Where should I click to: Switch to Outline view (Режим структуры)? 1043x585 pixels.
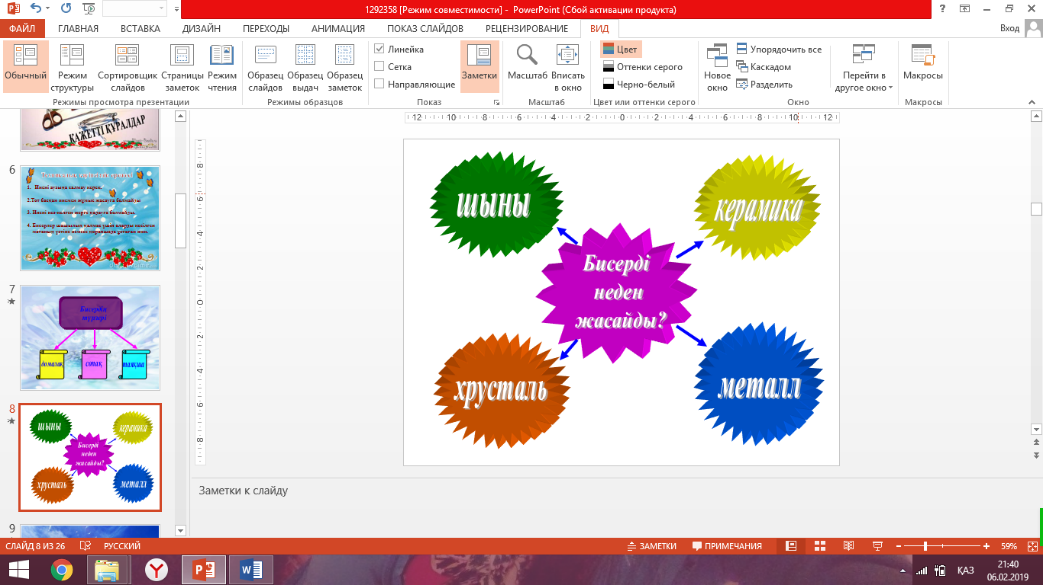coord(72,67)
